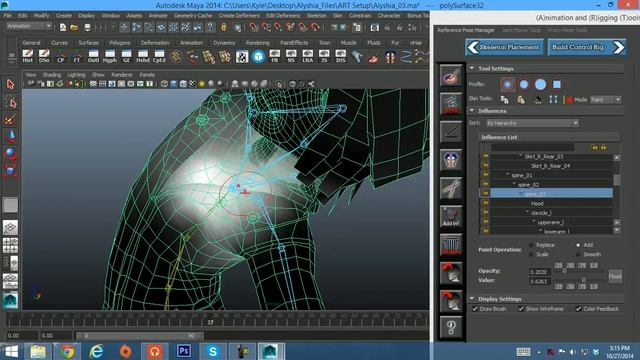Collapse the upperarm_l tree node
This screenshot has width=640, height=360.
534,222
